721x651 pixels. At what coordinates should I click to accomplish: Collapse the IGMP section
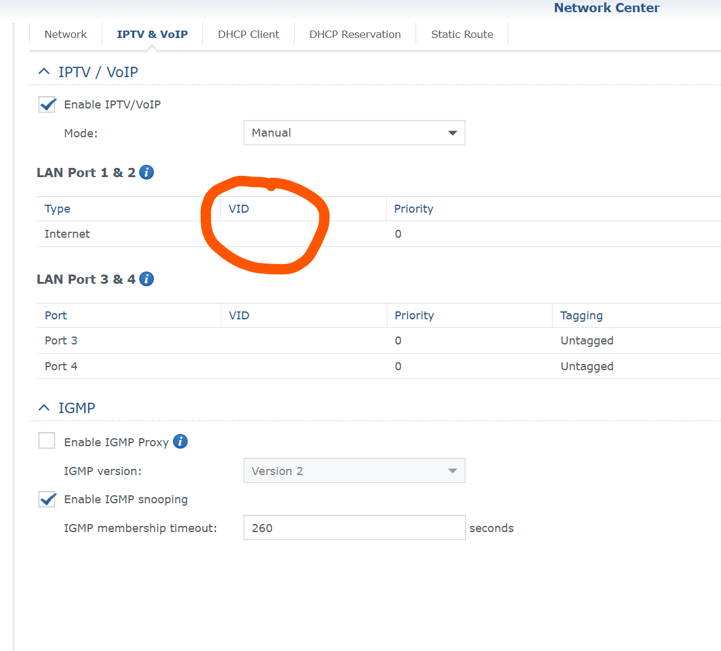(x=44, y=408)
